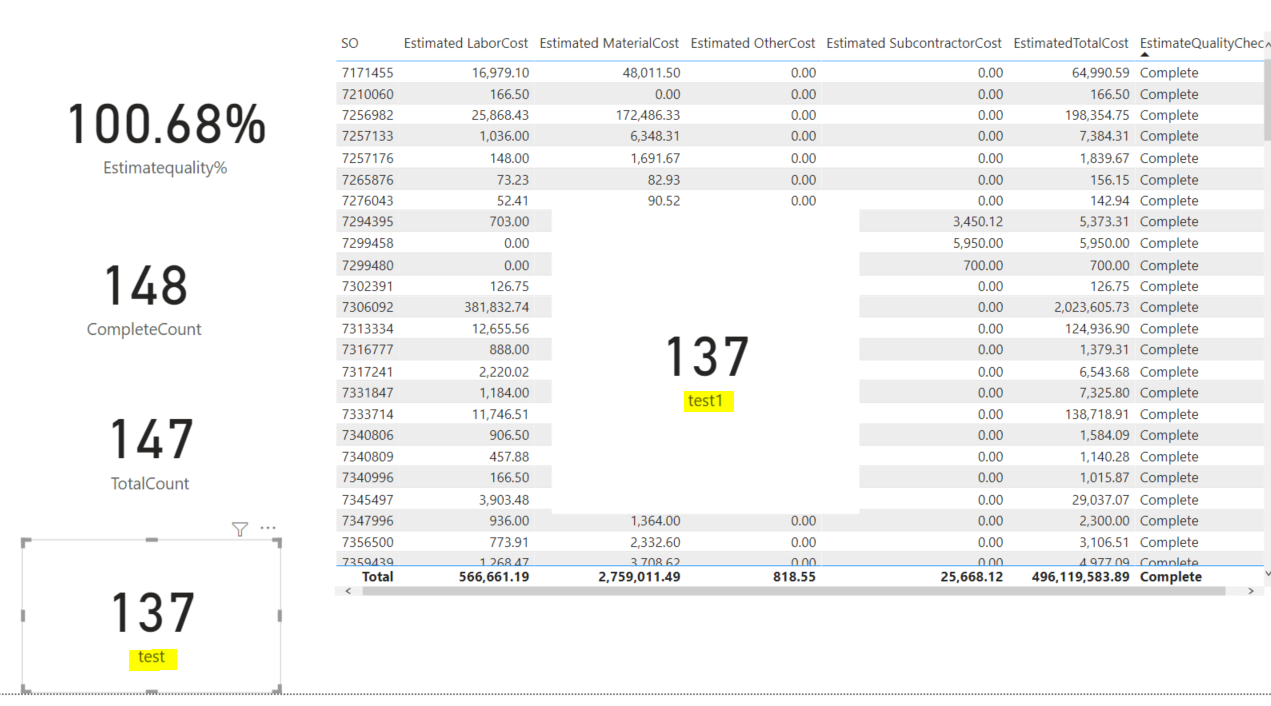Select SO cell 7257133
Viewport: 1271px width, 706px height.
tap(367, 136)
